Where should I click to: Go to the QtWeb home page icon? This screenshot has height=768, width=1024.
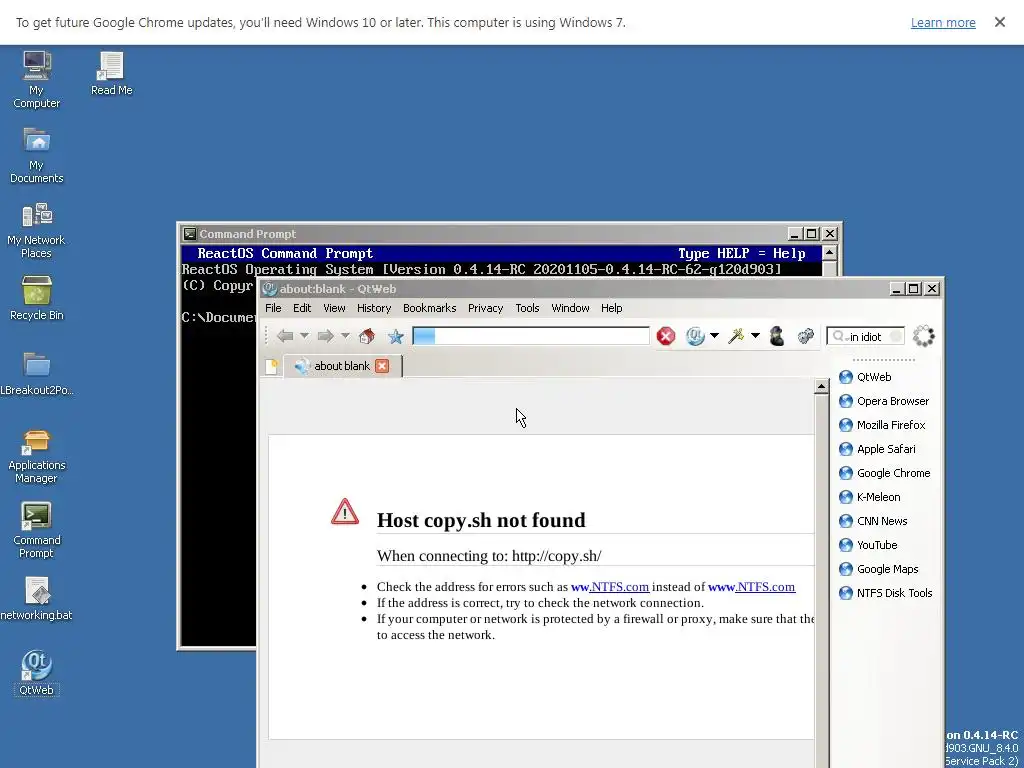pos(366,336)
